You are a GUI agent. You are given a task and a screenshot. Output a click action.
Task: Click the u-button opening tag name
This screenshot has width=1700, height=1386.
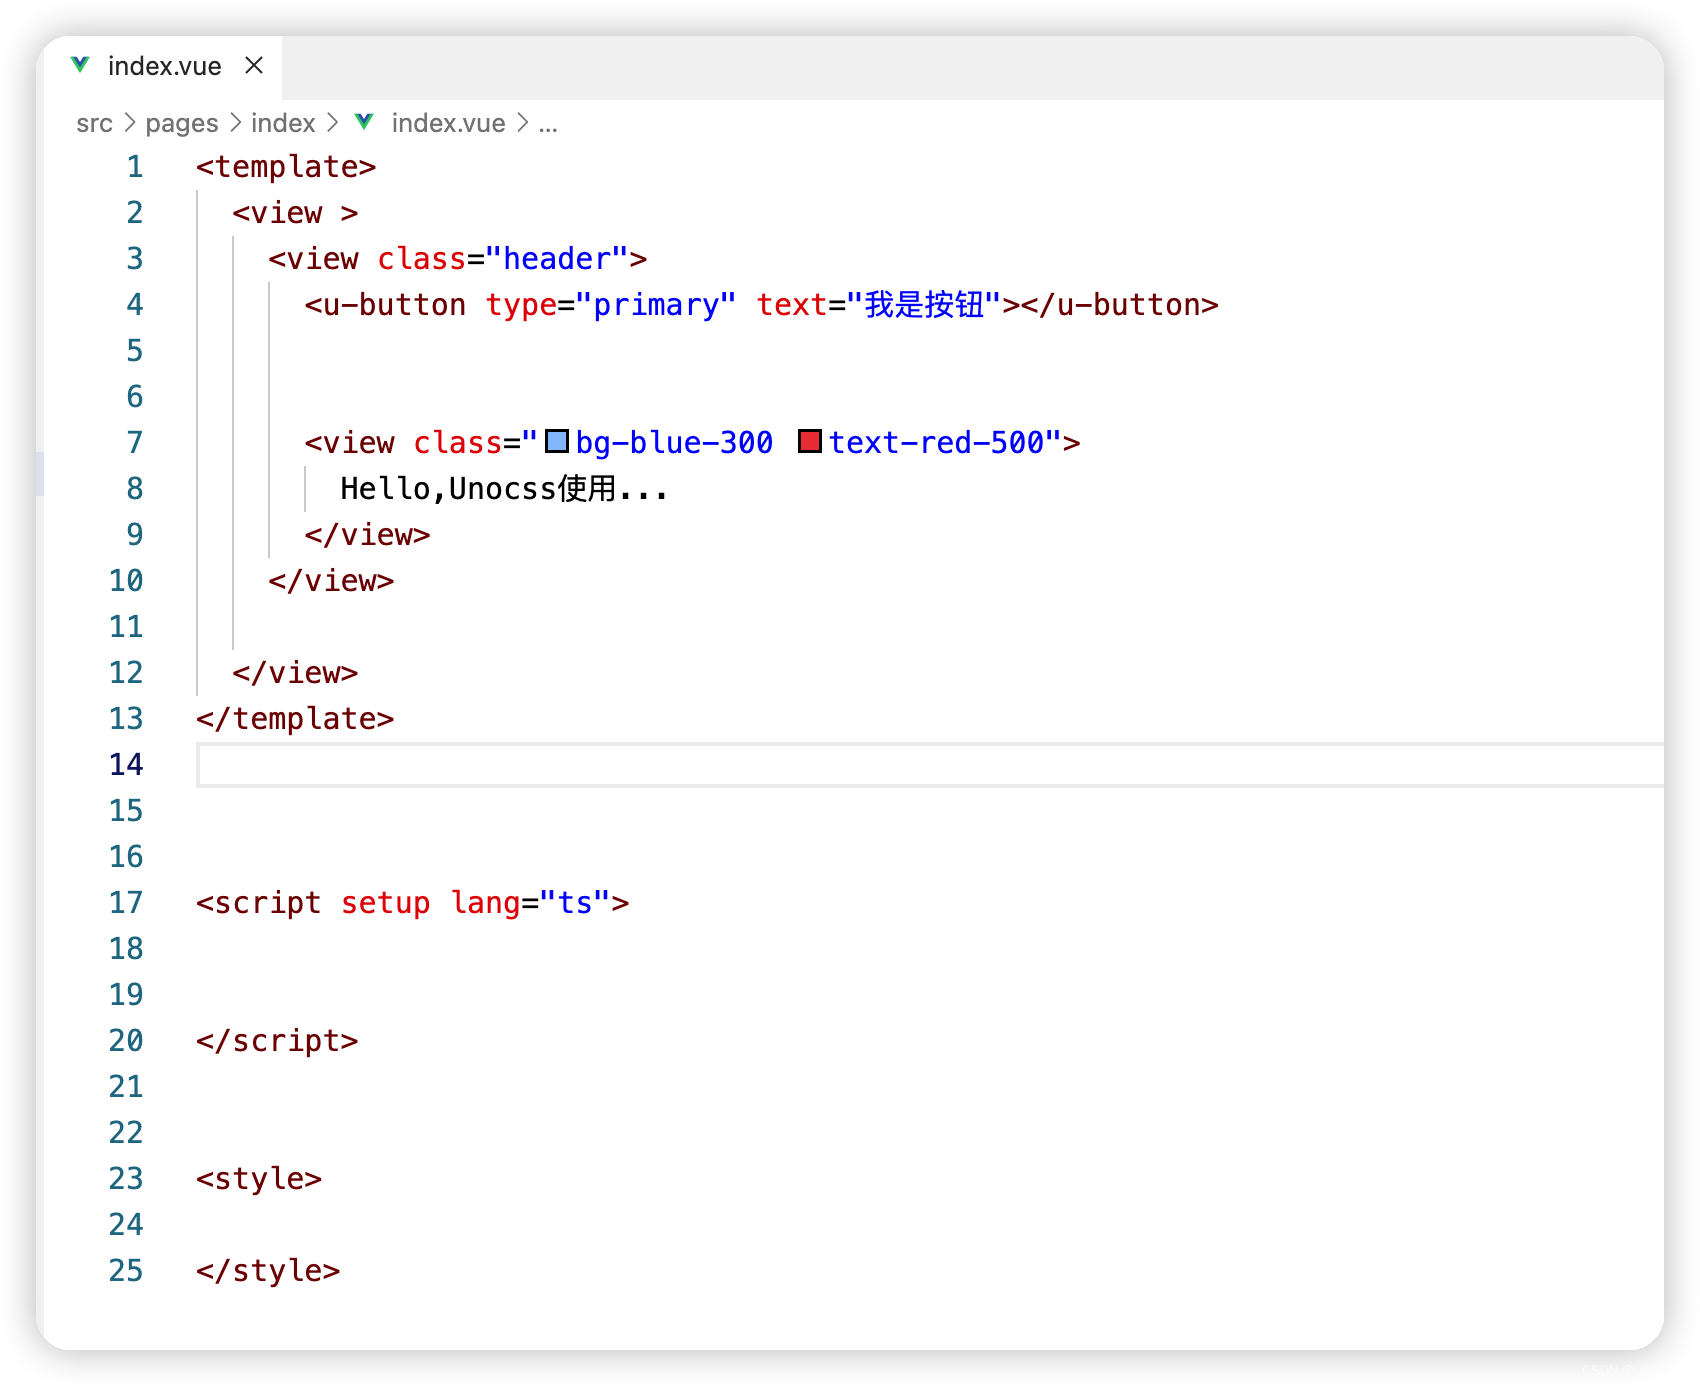pyautogui.click(x=394, y=305)
